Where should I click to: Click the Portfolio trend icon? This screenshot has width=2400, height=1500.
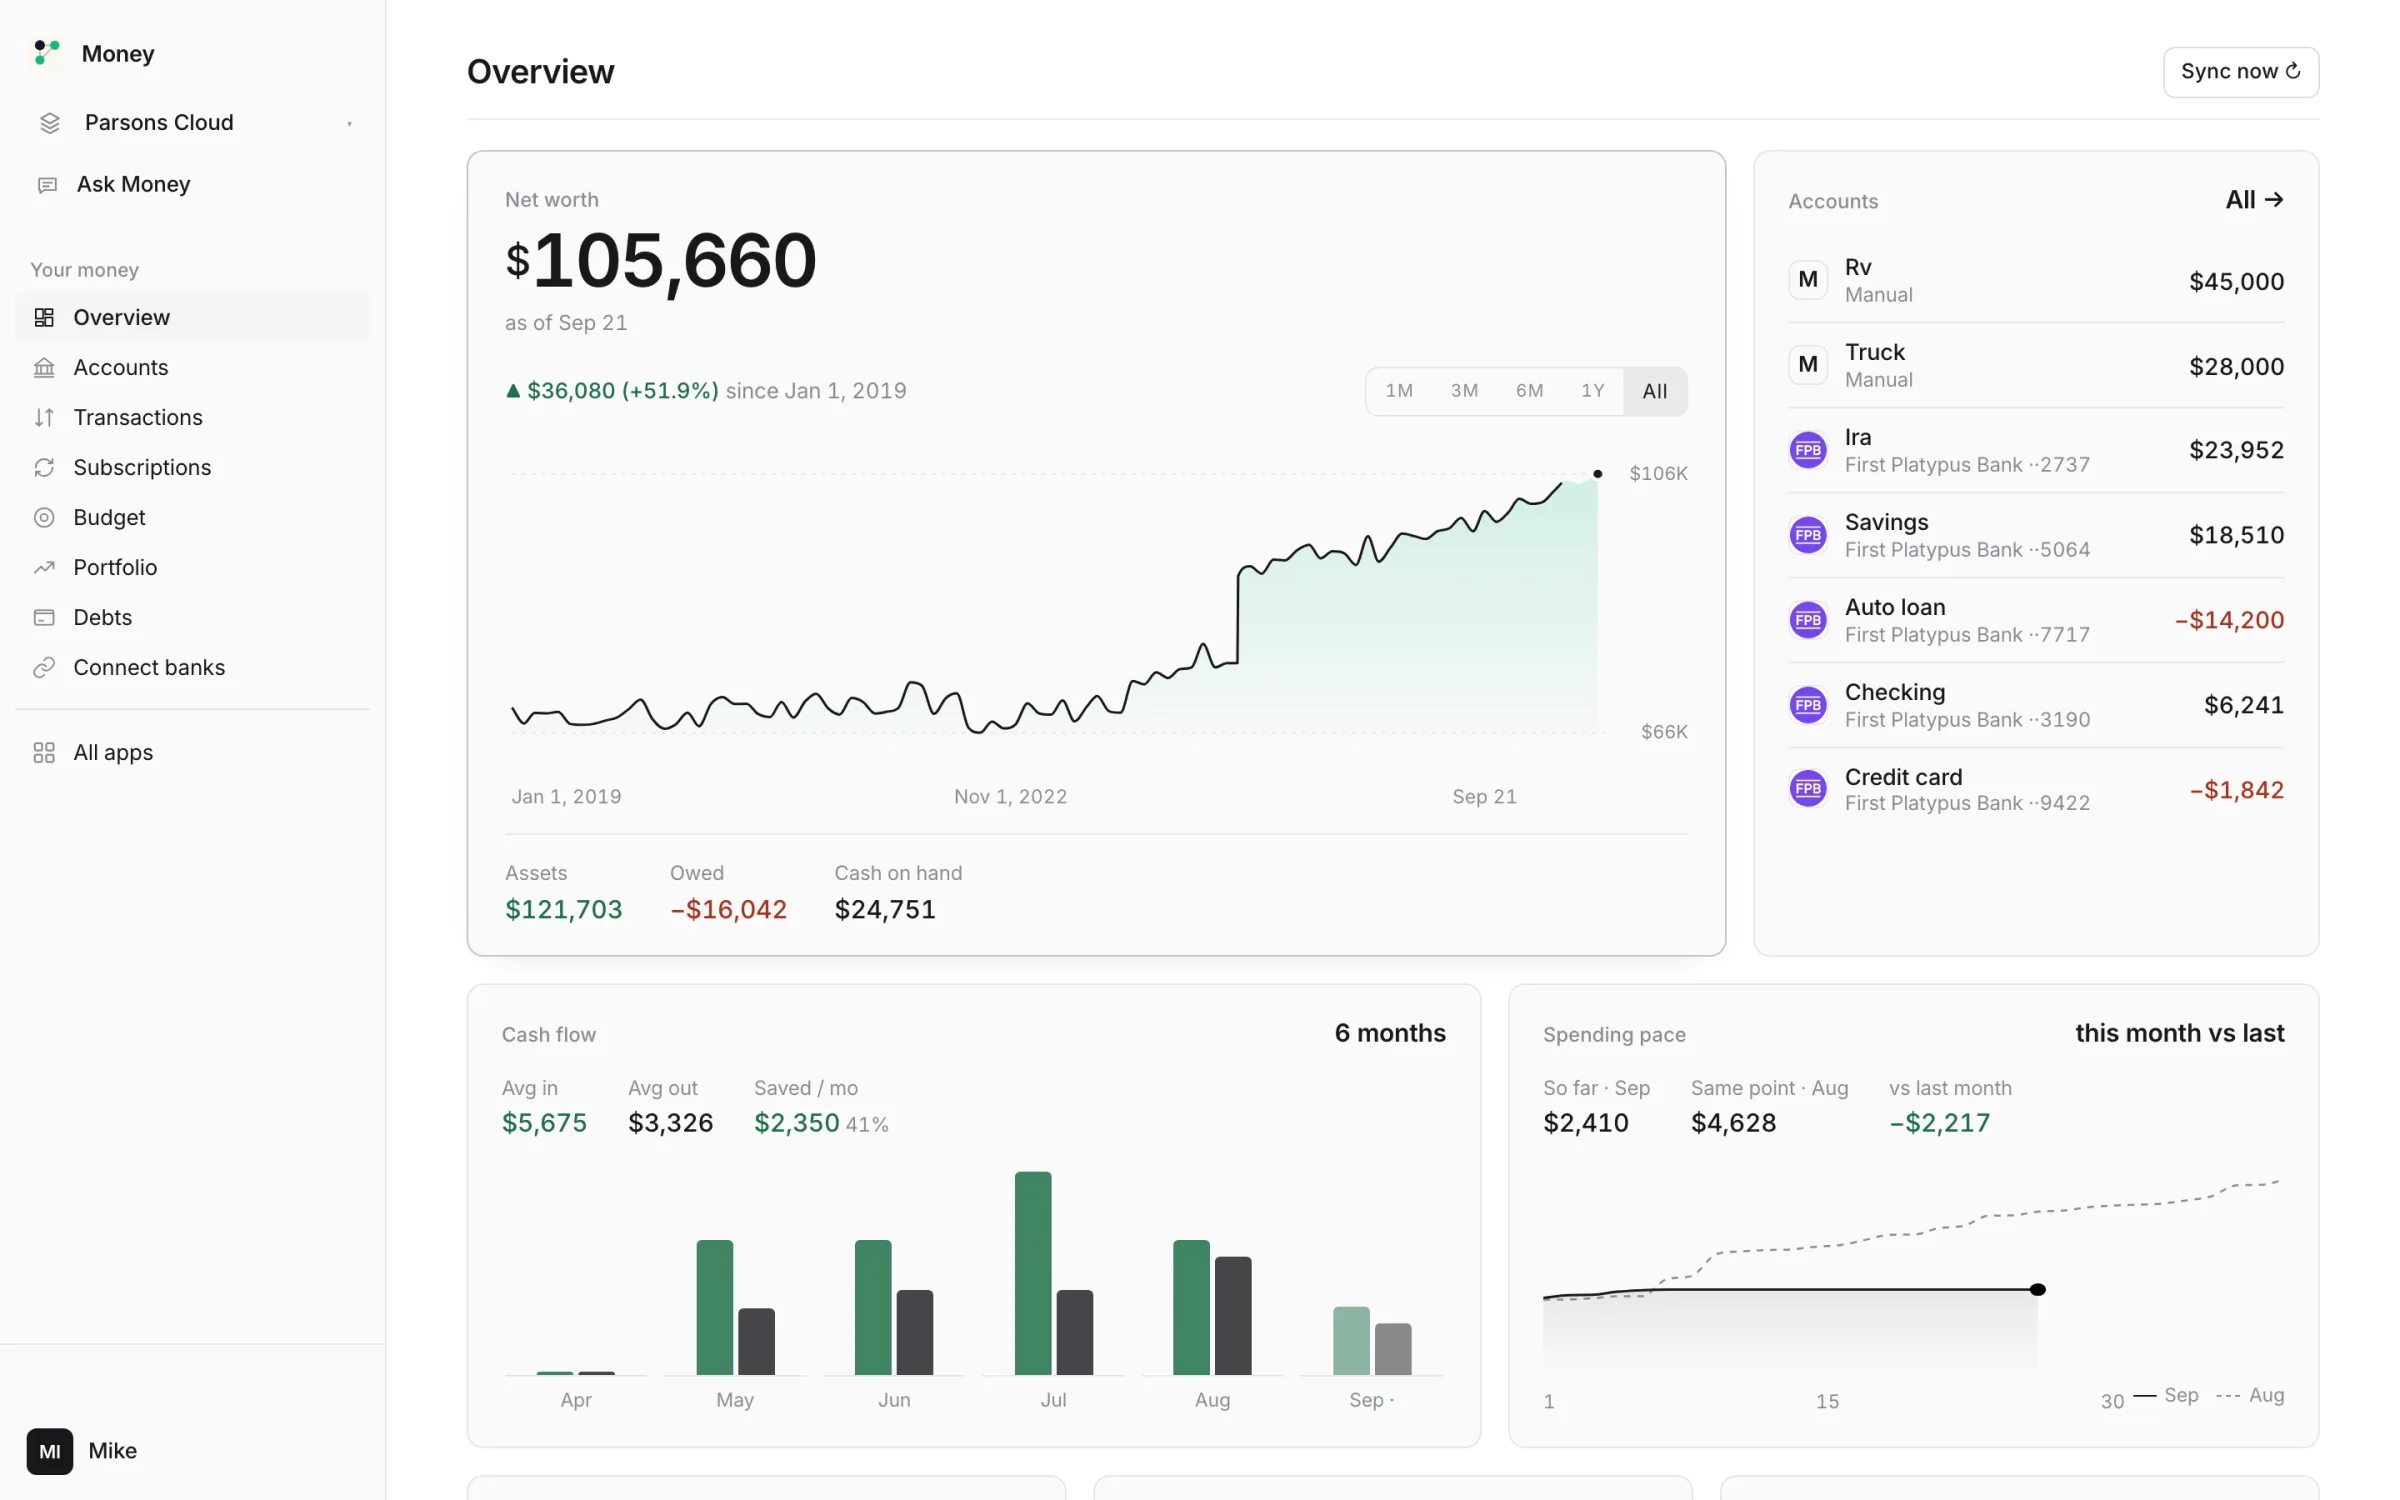pos(44,567)
